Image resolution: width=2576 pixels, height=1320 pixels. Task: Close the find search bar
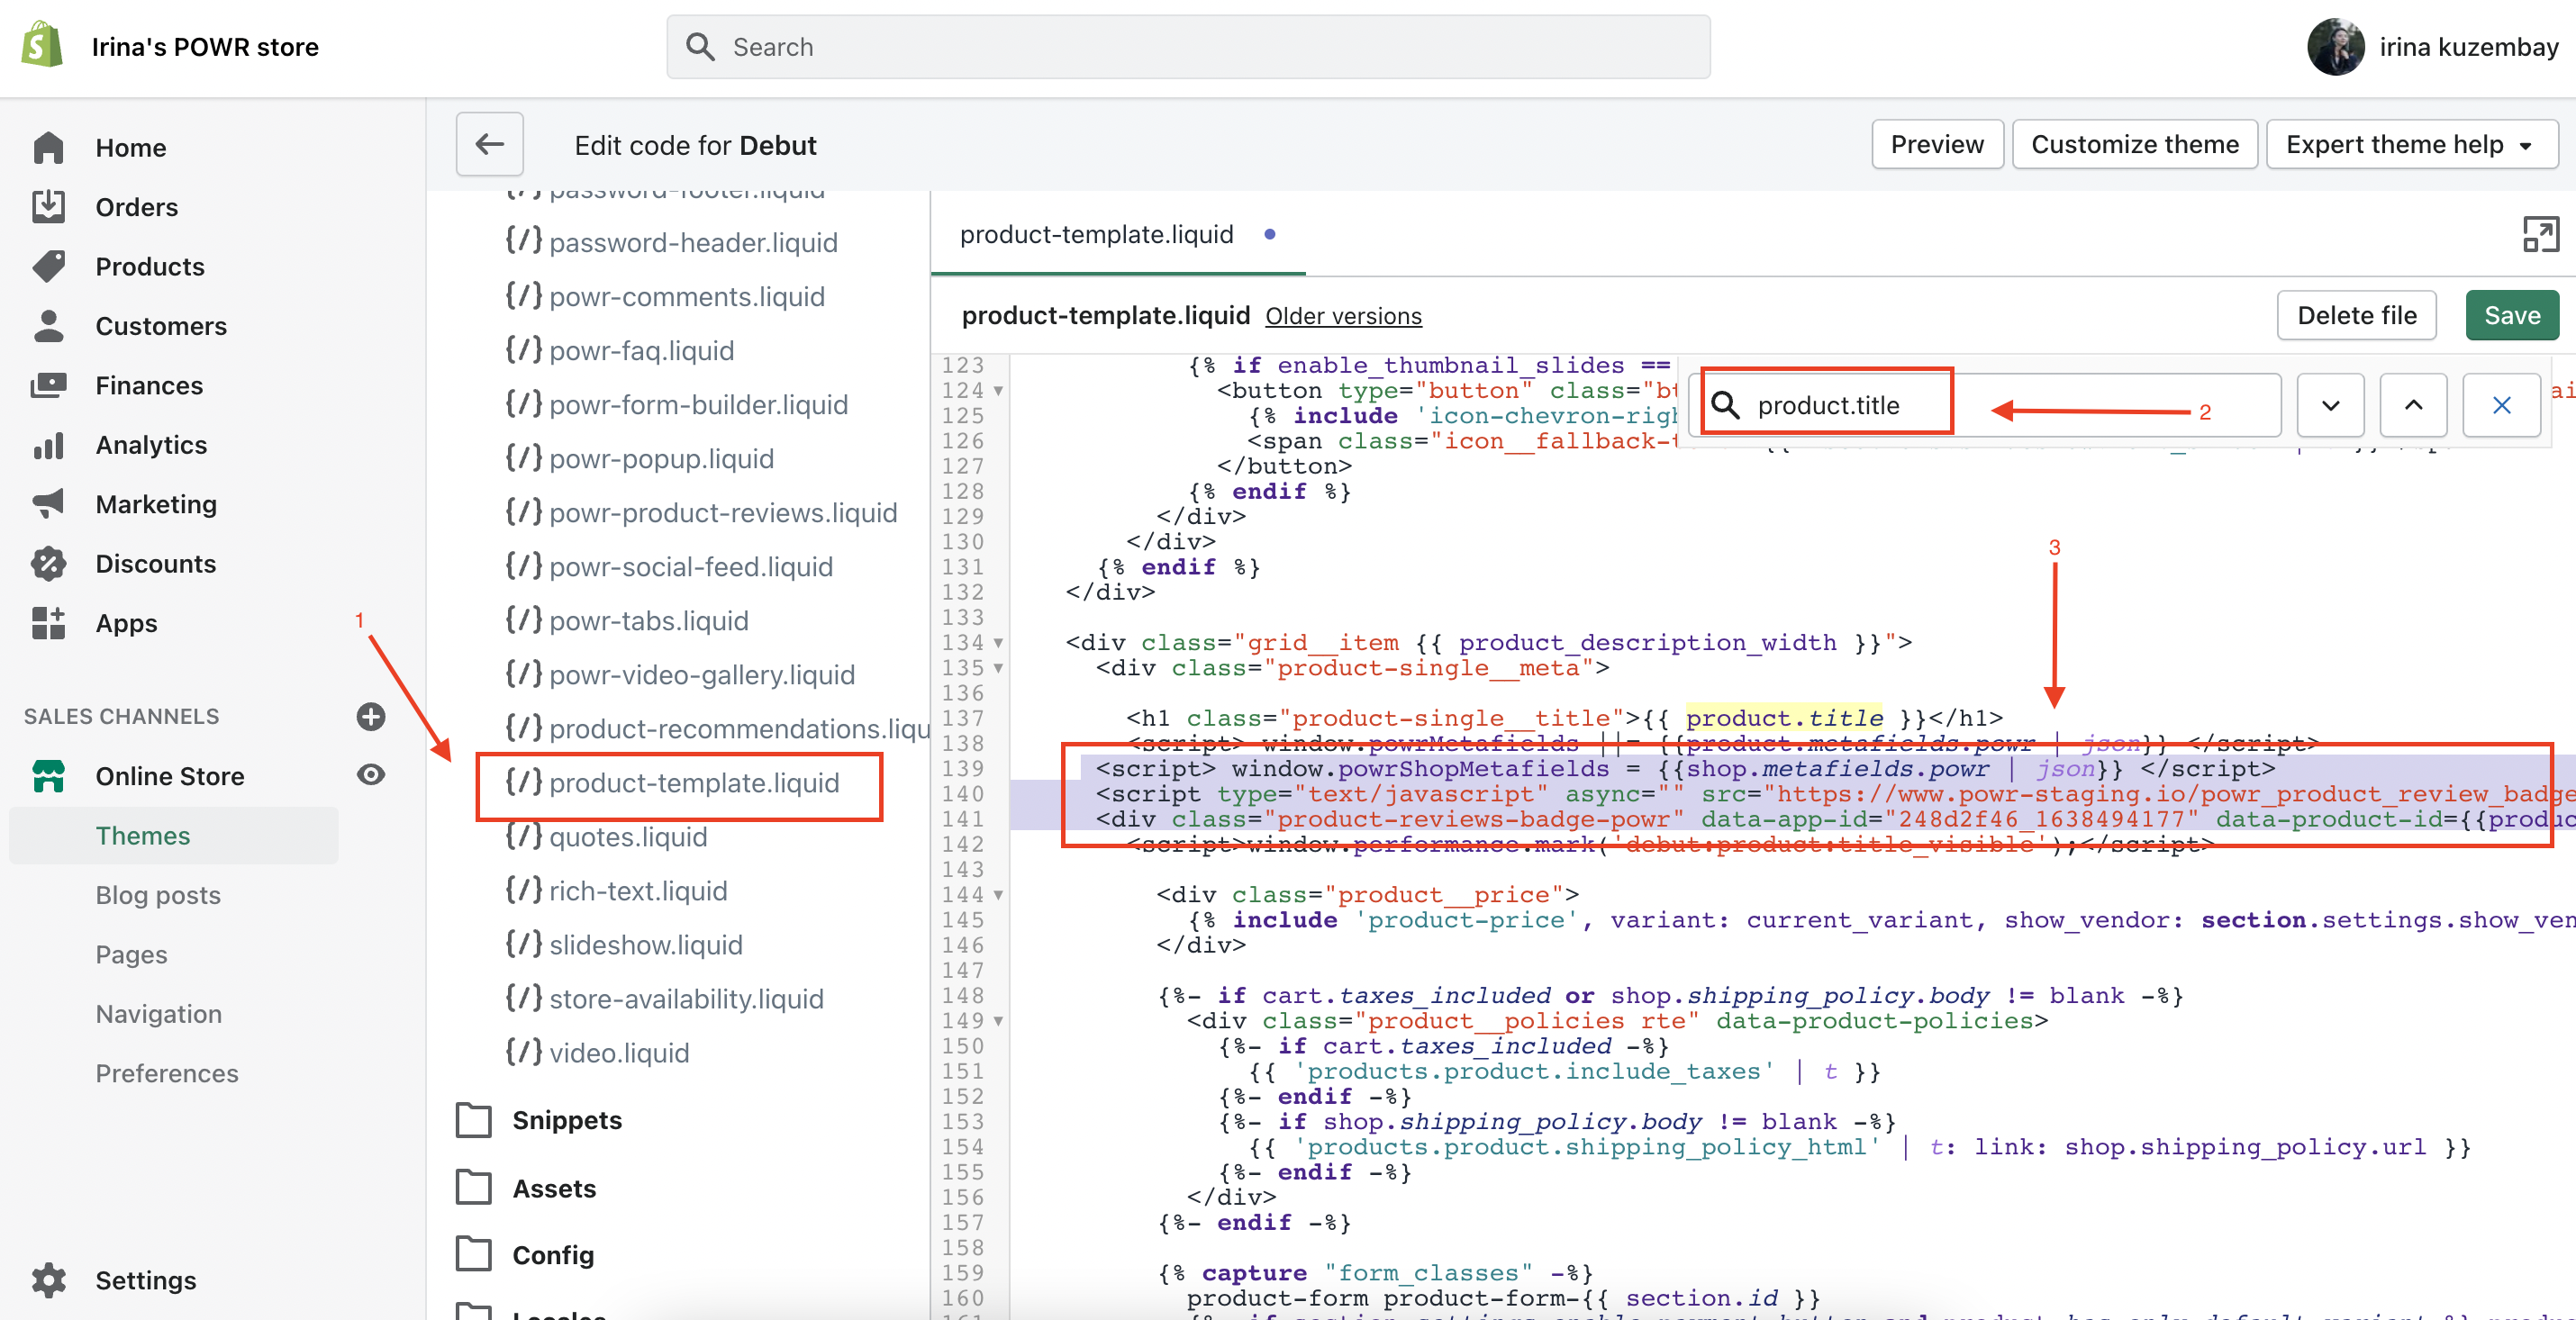pos(2501,405)
